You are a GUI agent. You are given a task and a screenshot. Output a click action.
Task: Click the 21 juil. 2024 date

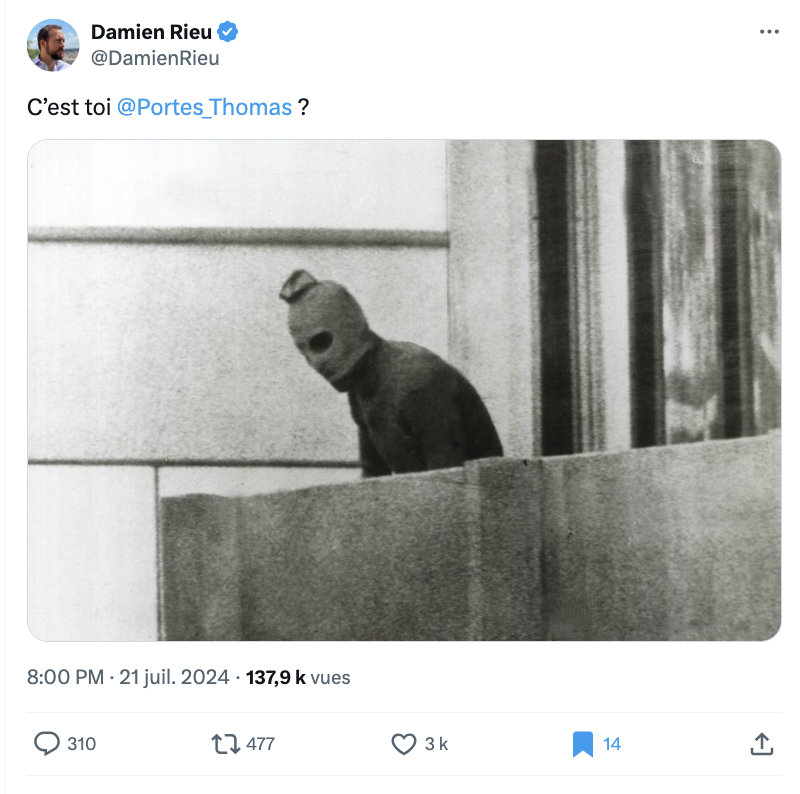pos(174,677)
